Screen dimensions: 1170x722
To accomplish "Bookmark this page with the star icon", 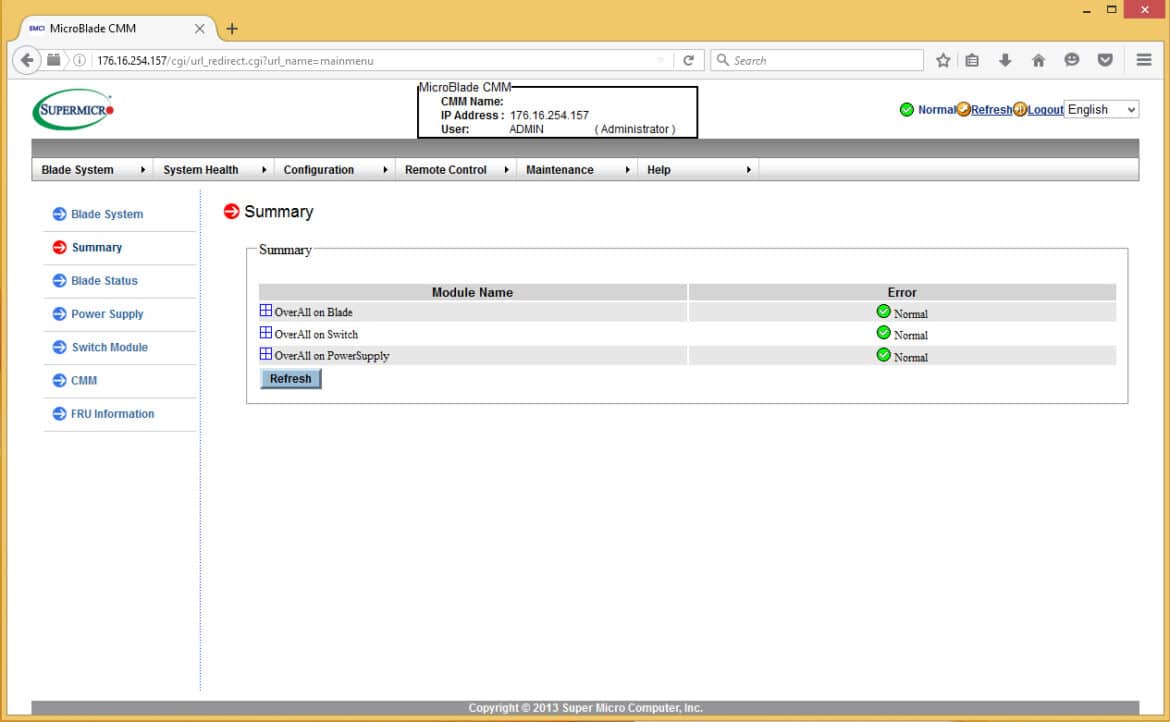I will click(943, 60).
